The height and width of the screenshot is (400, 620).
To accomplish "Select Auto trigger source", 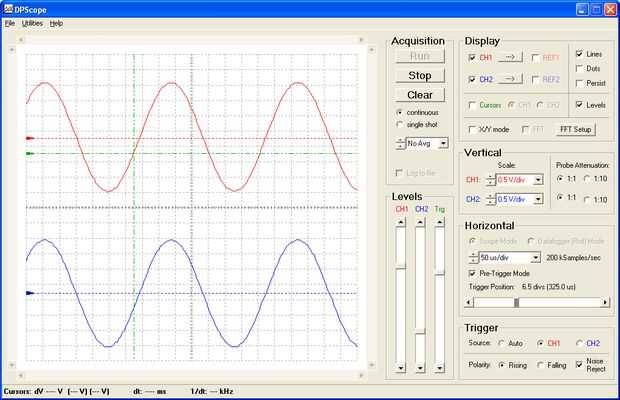I will tap(501, 343).
